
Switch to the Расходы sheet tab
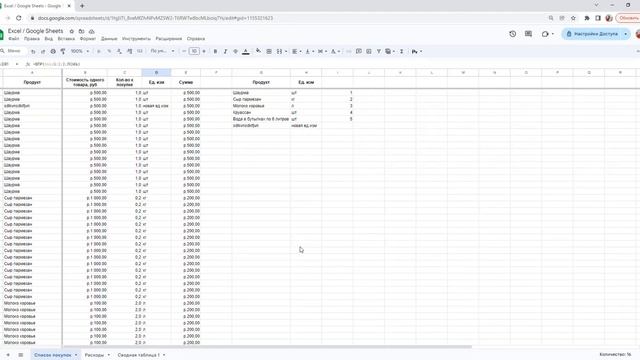[x=97, y=355]
